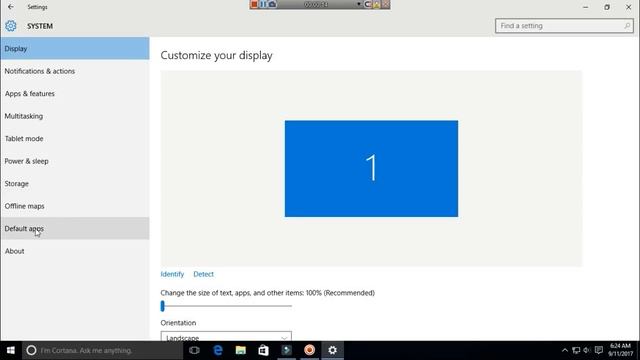Image resolution: width=640 pixels, height=360 pixels.
Task: Open network status in system tray
Action: tap(576, 350)
